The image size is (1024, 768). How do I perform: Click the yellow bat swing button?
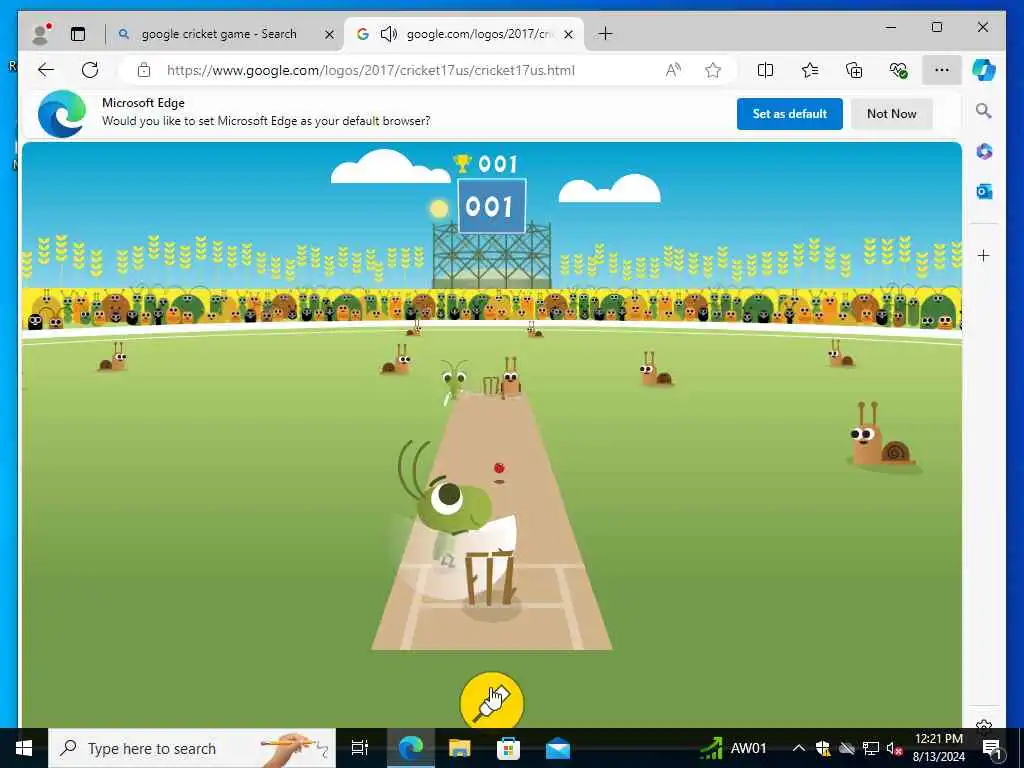coord(491,701)
